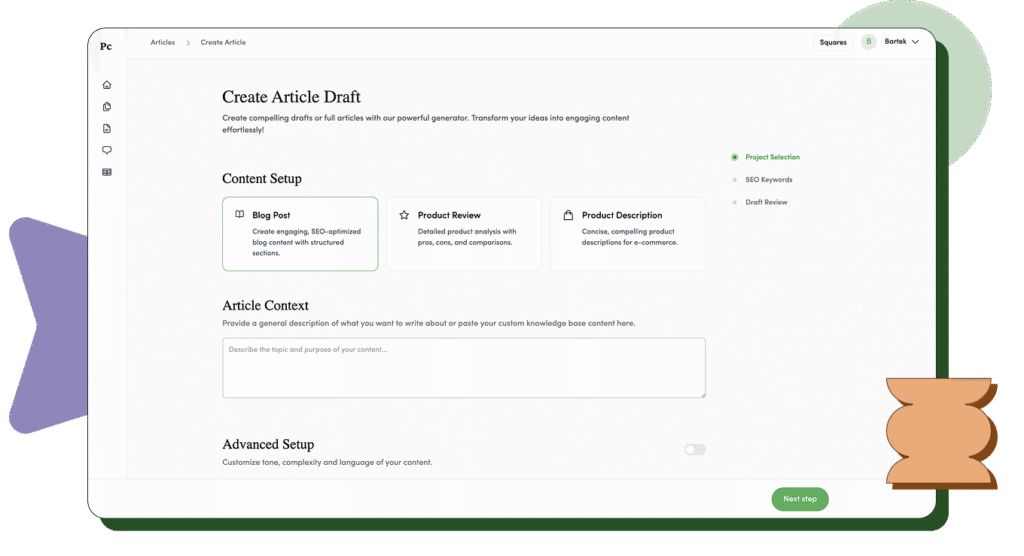The height and width of the screenshot is (556, 1024).
Task: Expand the Bartek user menu chevron
Action: 915,42
